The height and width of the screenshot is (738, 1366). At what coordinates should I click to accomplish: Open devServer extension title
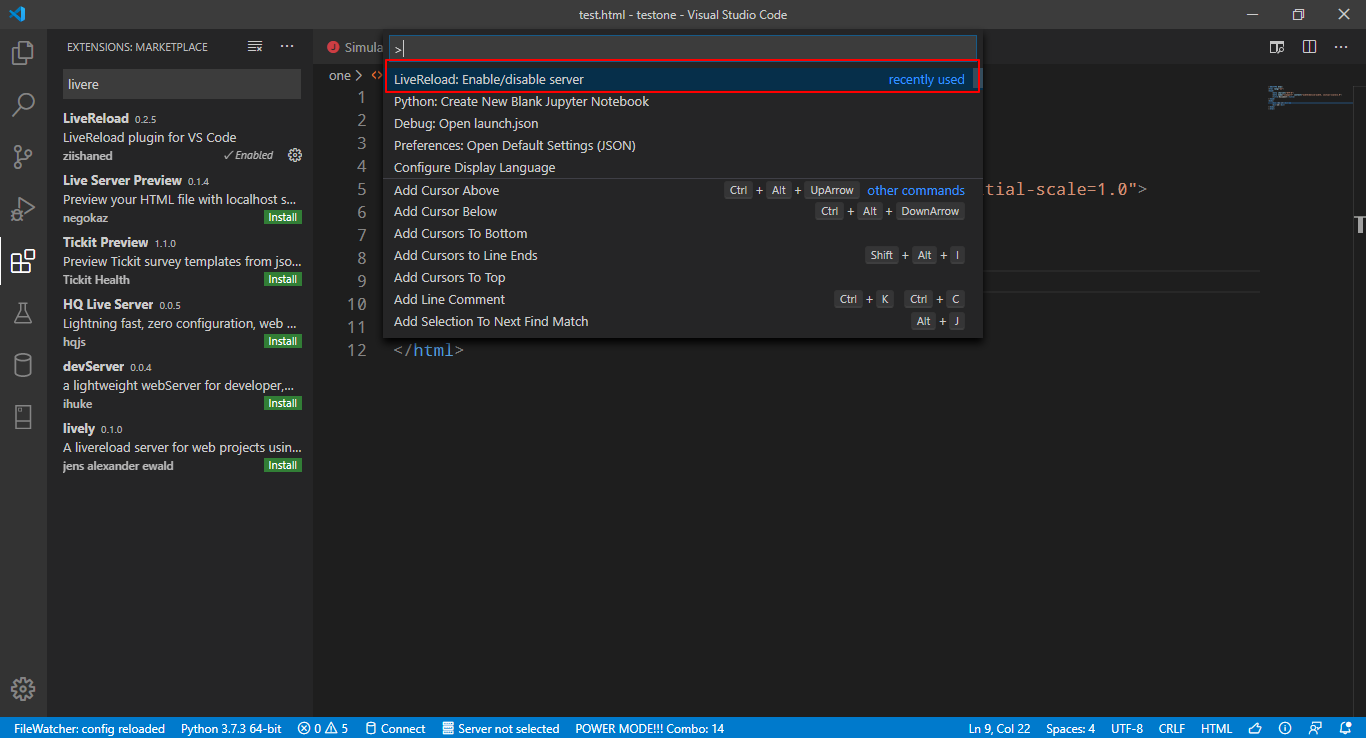point(93,366)
